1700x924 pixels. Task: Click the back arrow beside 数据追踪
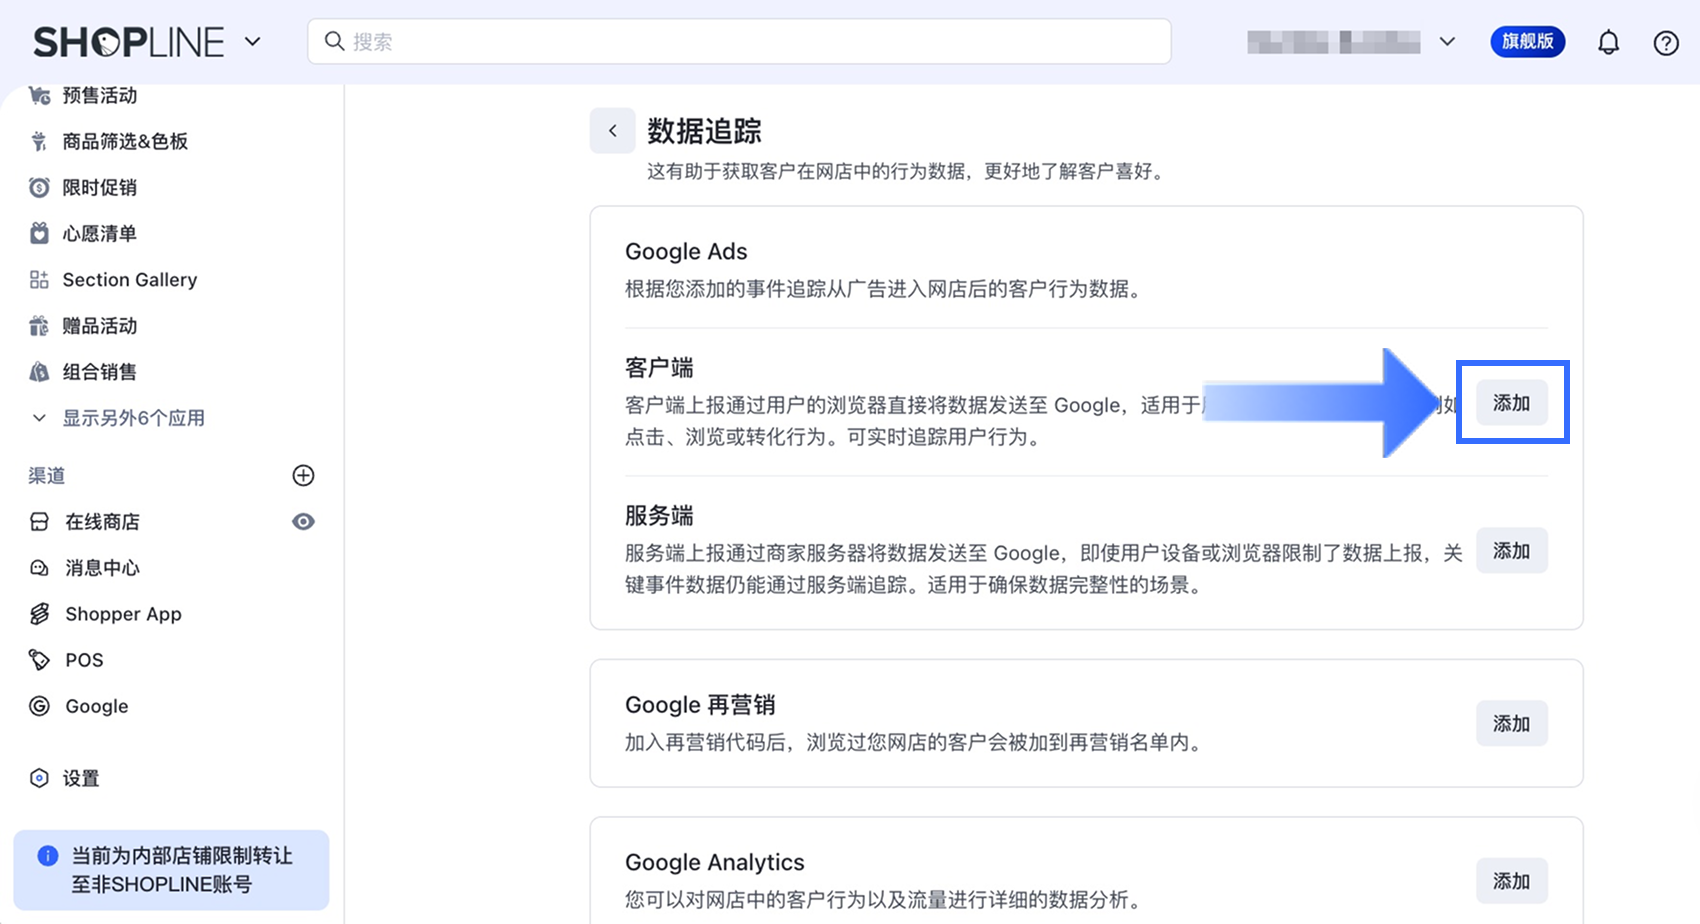[x=612, y=131]
